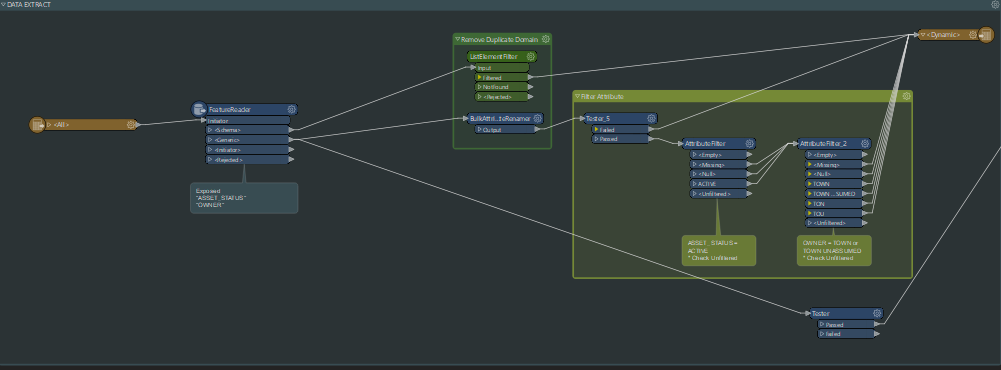This screenshot has width=1001, height=370.
Task: Expand the <All> feature type attributes
Action: pos(50,124)
